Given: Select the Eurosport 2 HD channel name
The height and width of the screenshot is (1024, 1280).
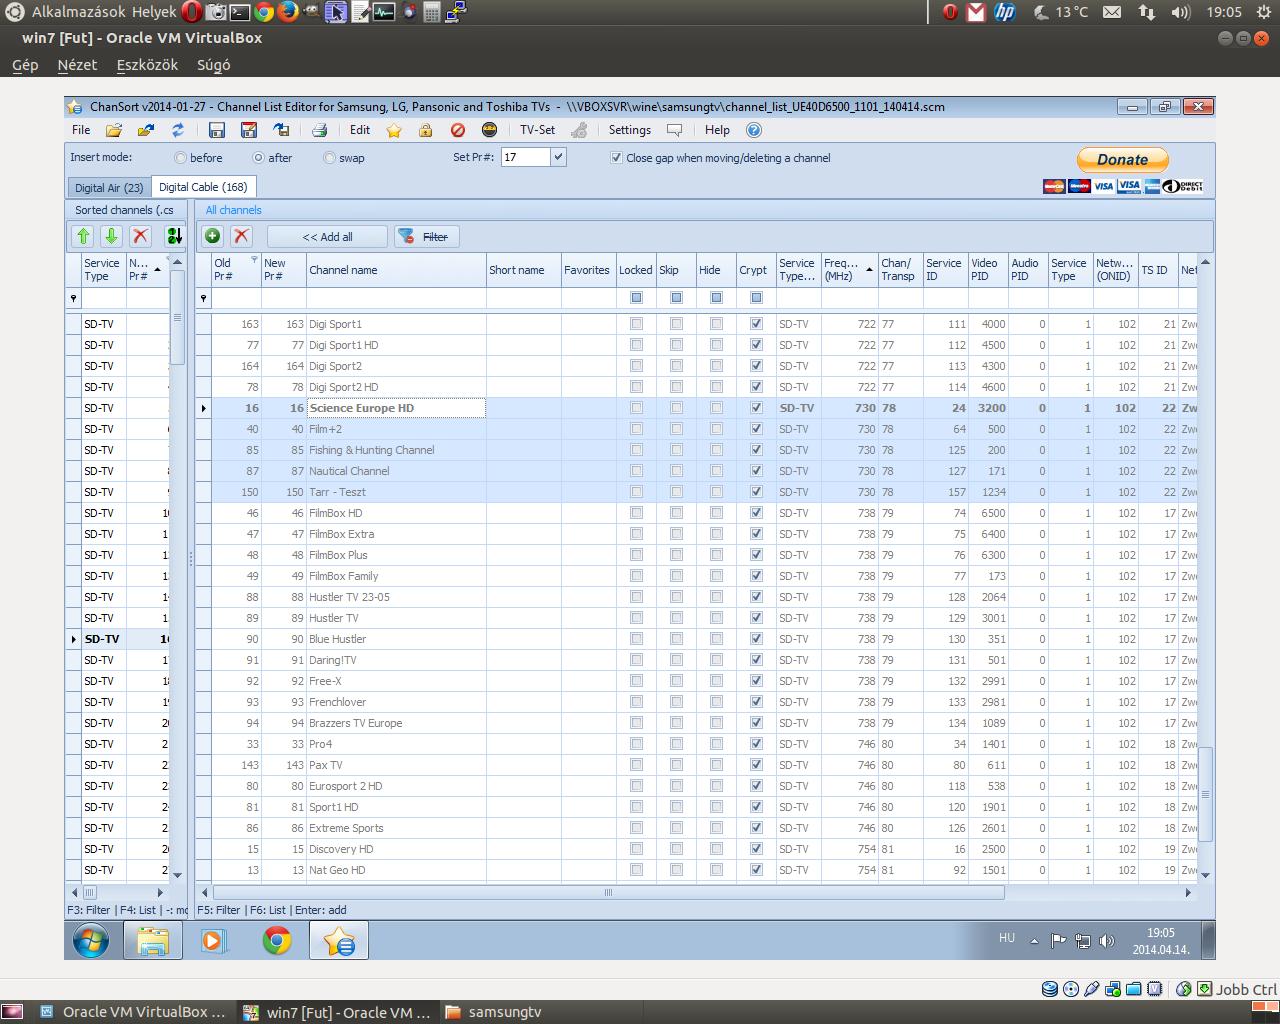Looking at the screenshot, I should point(345,786).
